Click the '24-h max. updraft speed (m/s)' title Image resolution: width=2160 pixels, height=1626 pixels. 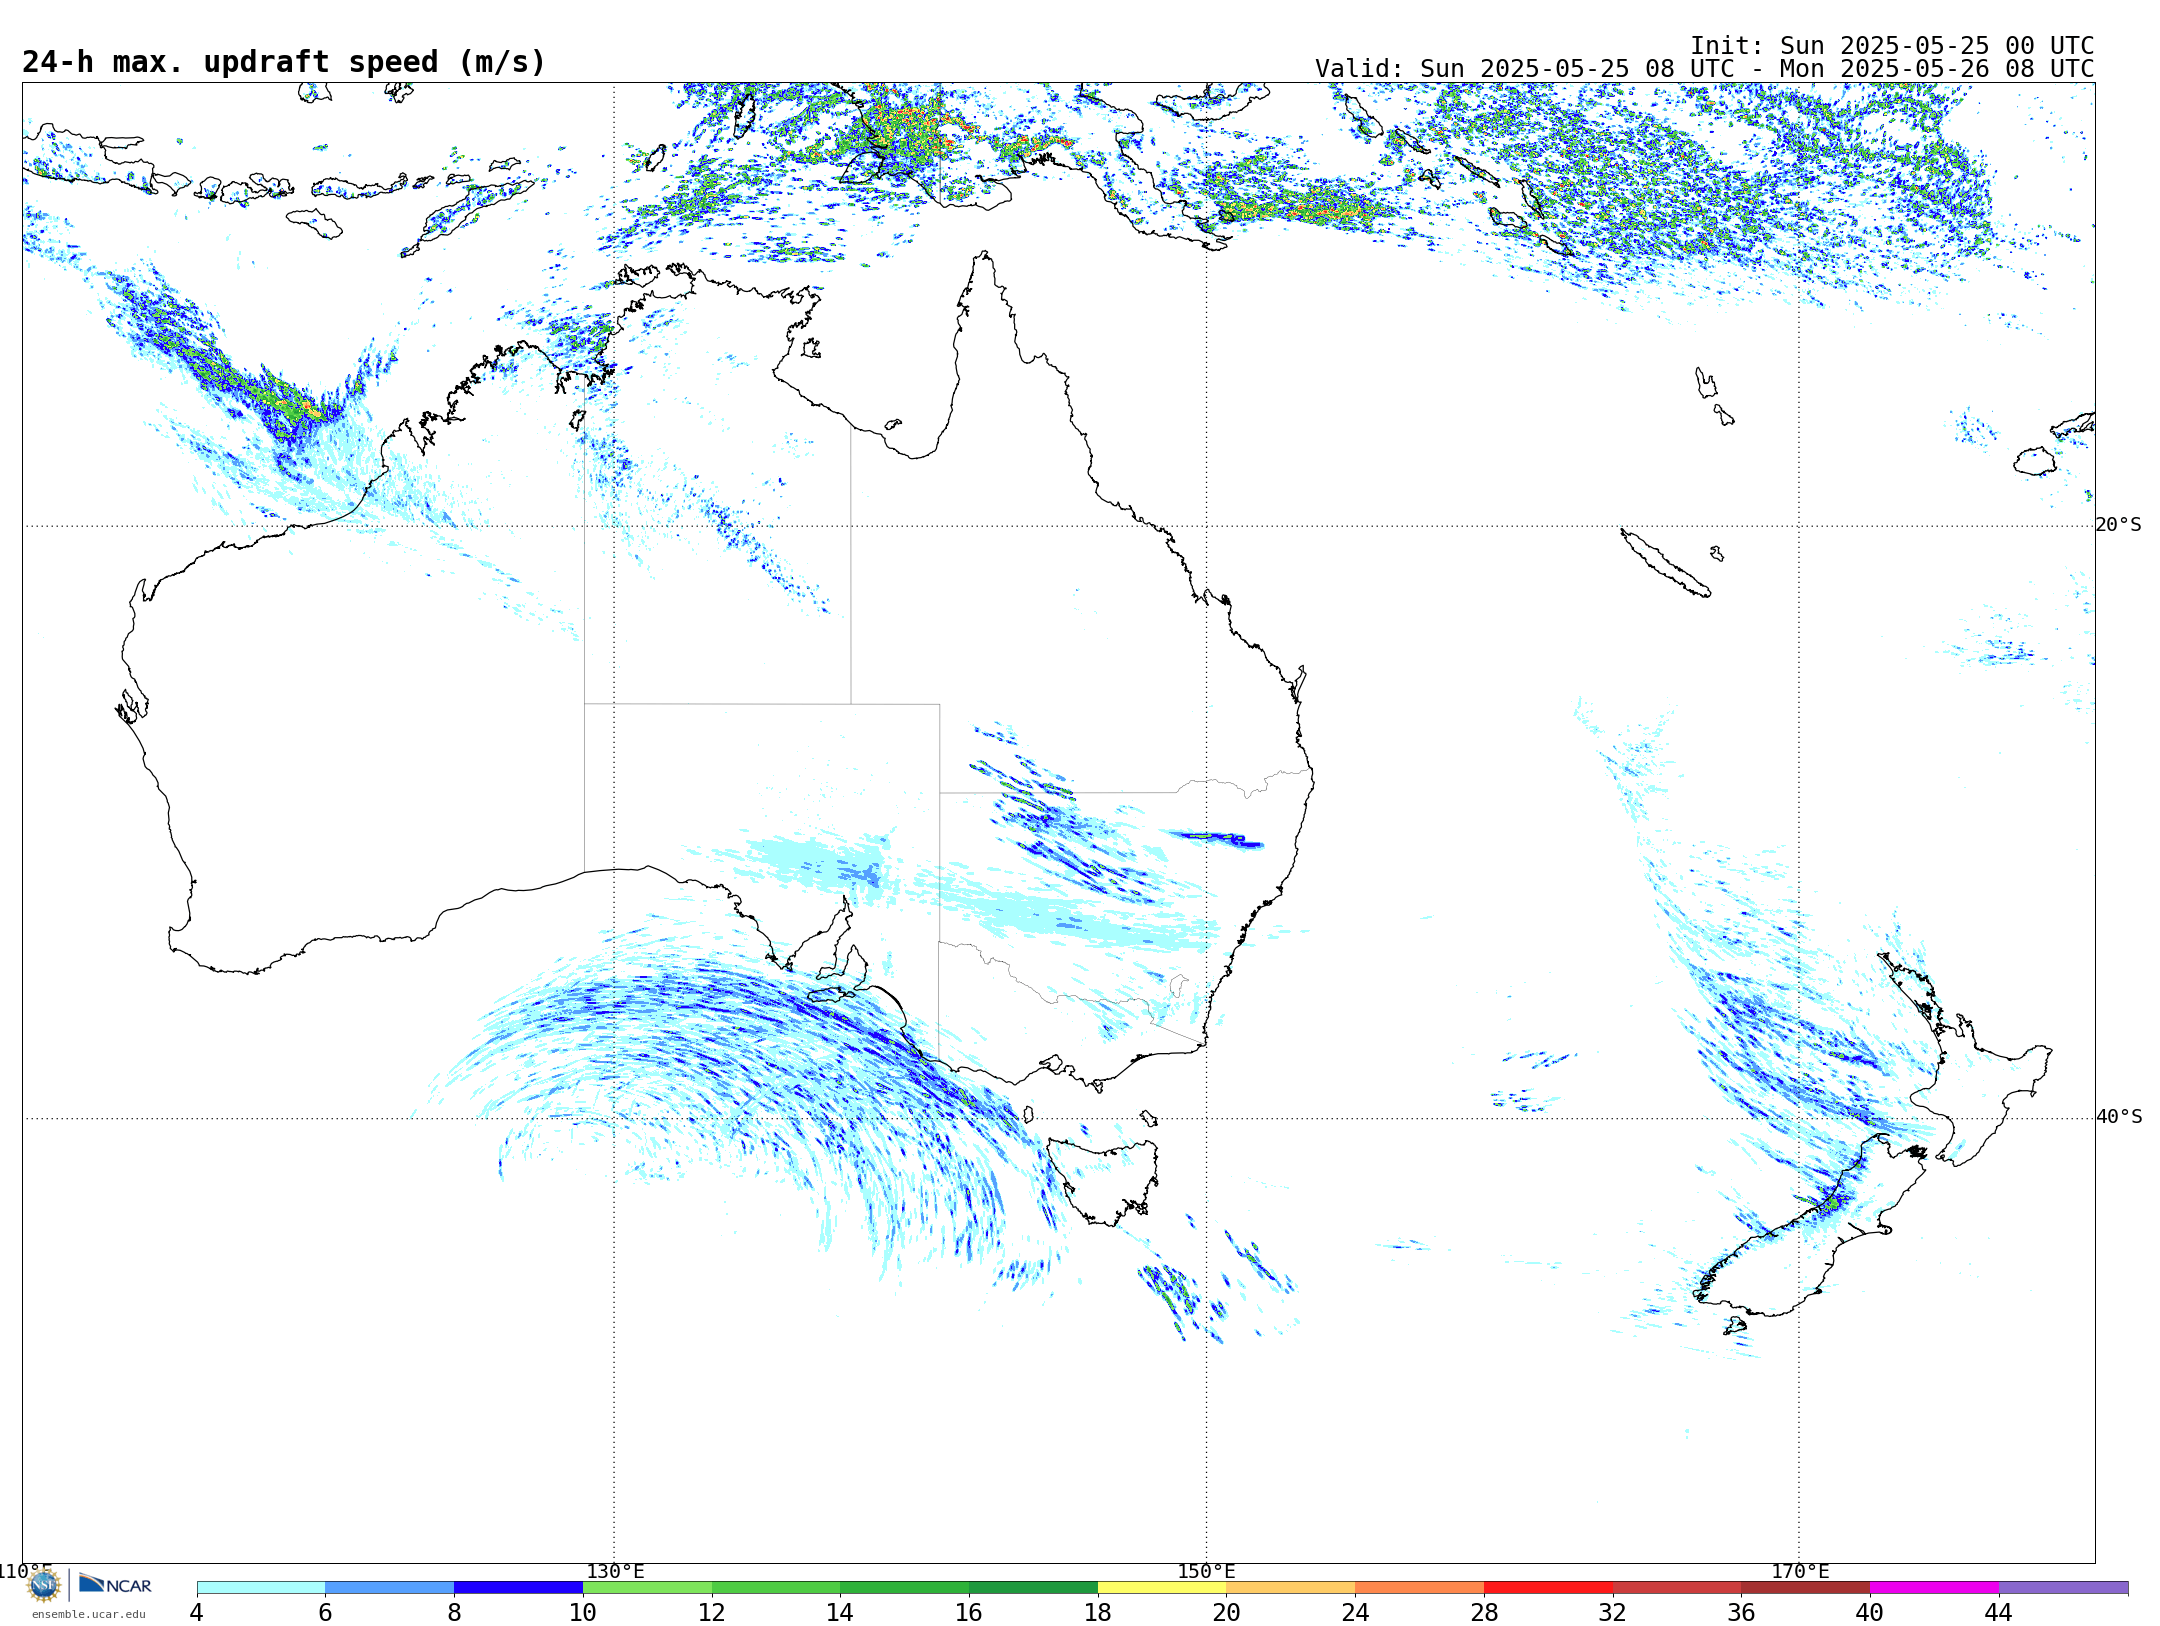tap(284, 62)
